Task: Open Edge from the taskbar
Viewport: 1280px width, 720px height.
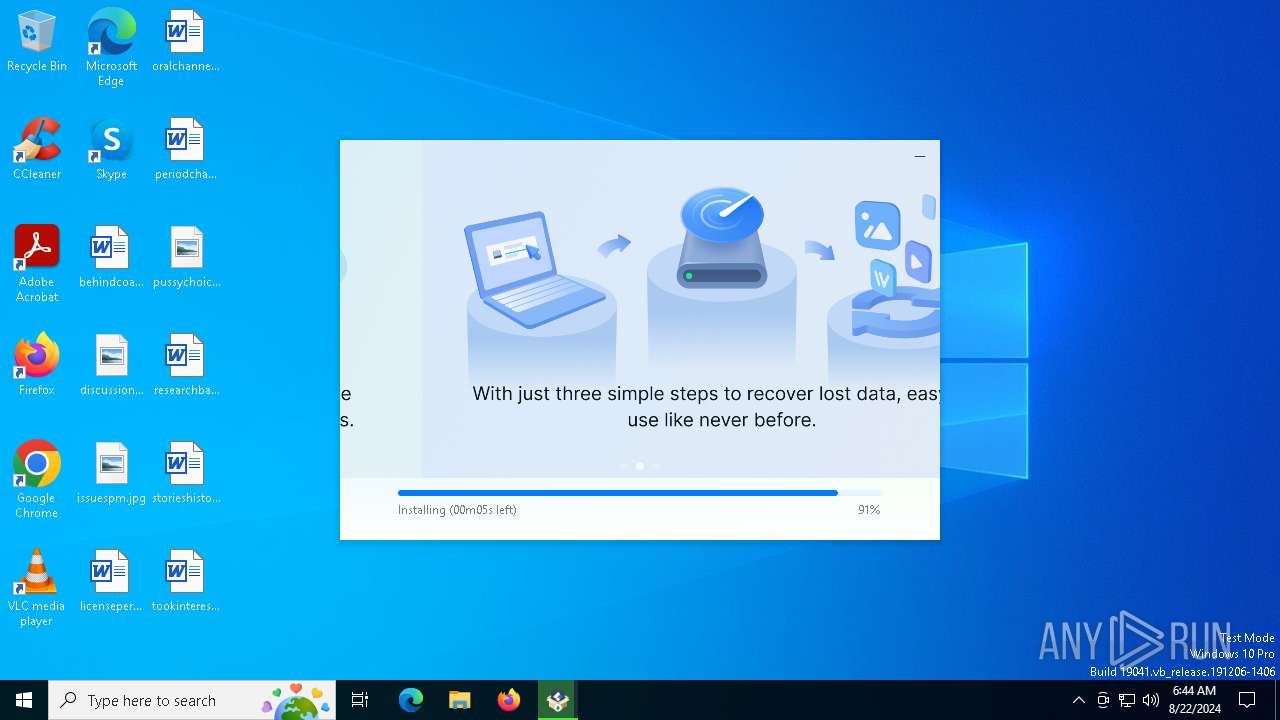Action: click(x=411, y=700)
